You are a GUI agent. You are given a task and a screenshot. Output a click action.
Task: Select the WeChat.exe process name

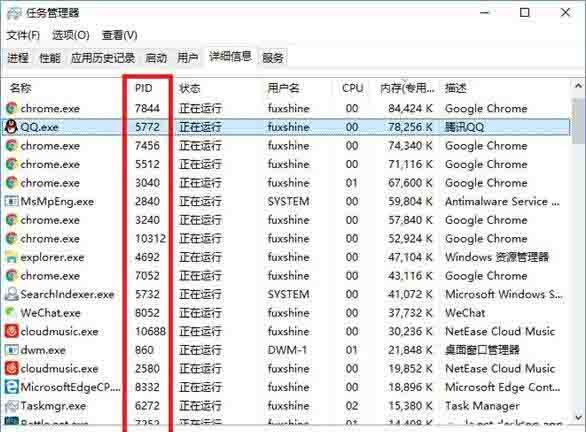[50, 313]
